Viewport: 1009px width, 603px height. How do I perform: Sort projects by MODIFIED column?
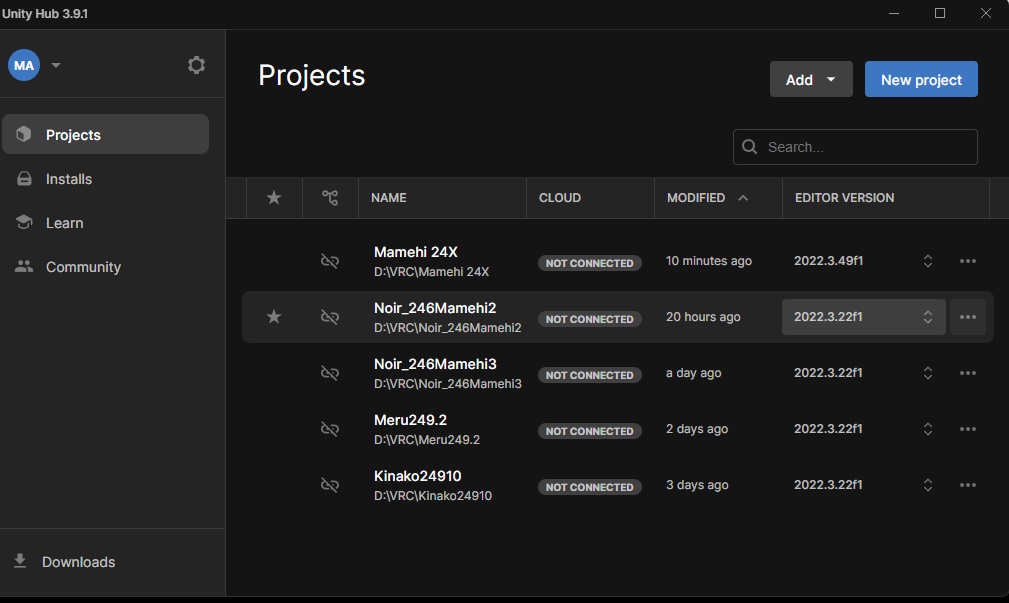tap(696, 198)
